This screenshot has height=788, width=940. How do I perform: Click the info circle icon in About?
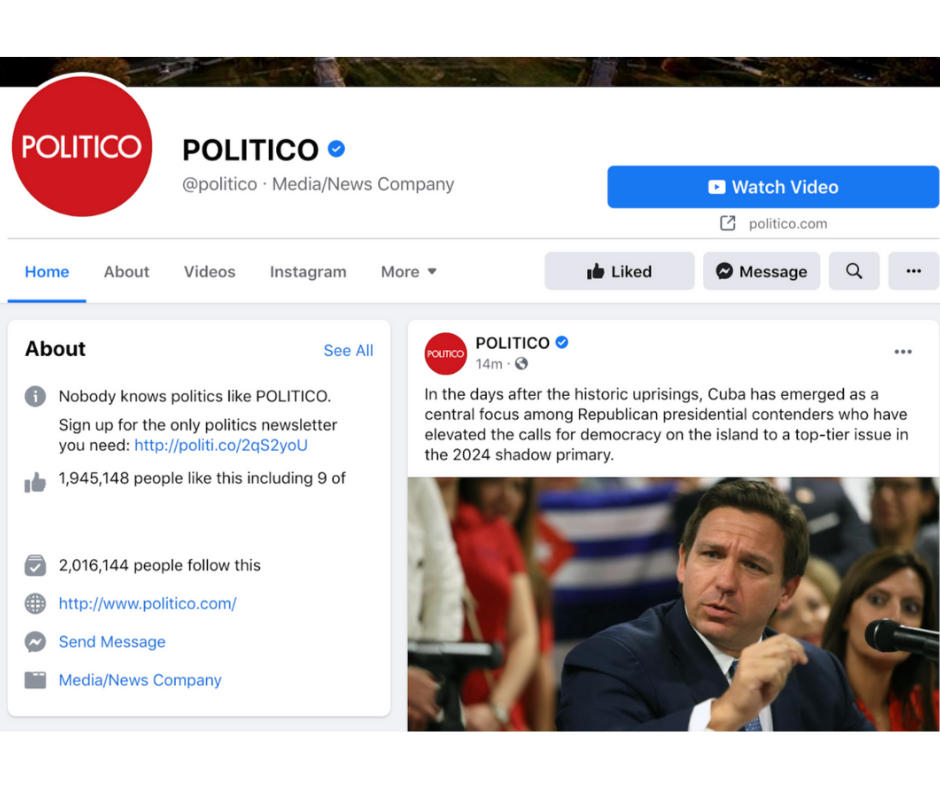[x=35, y=396]
